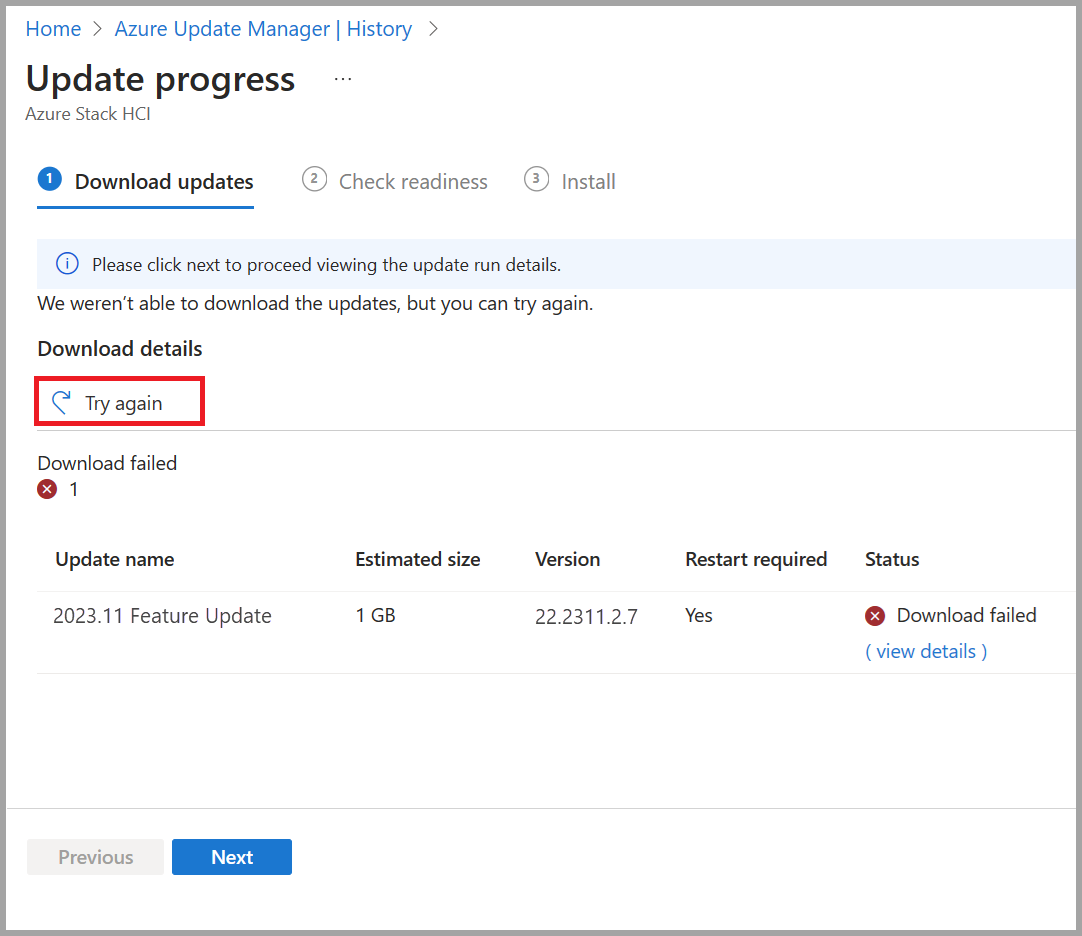The width and height of the screenshot is (1082, 936).
Task: Click the 'Please click next to proceed' message
Action: (326, 264)
